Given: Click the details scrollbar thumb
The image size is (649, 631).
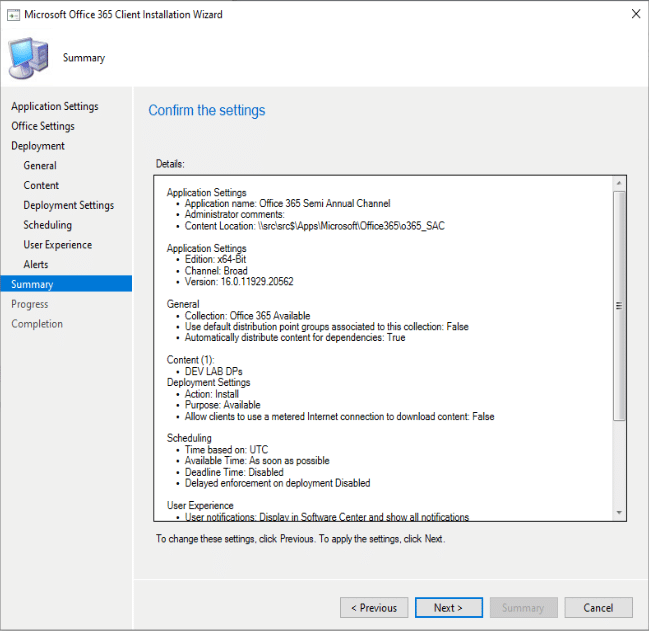Looking at the screenshot, I should (619, 305).
